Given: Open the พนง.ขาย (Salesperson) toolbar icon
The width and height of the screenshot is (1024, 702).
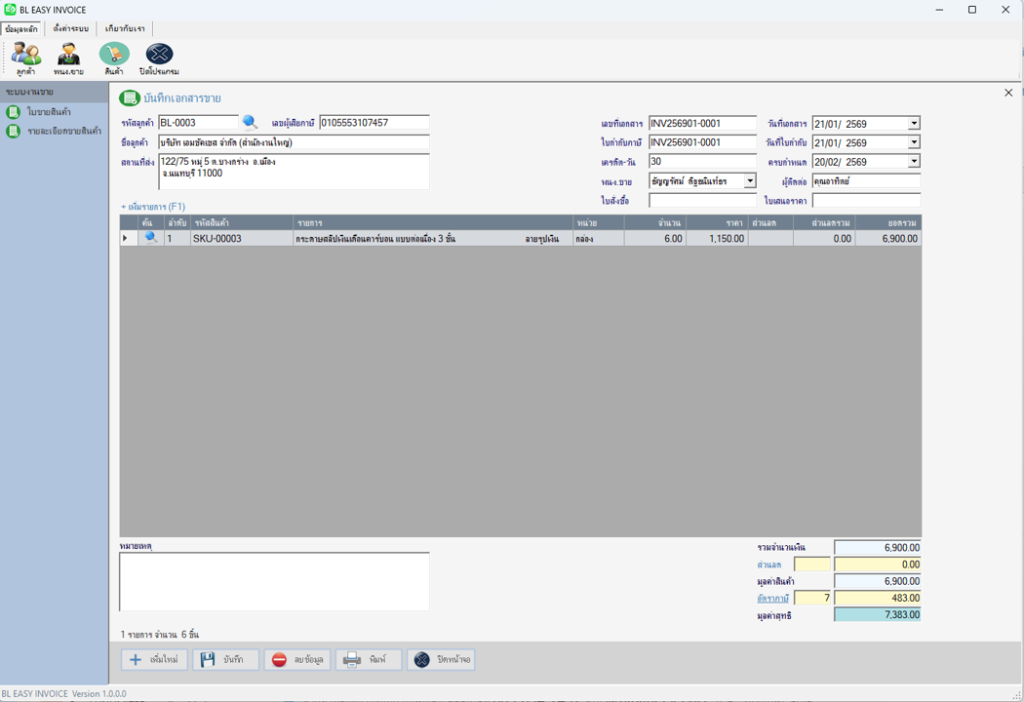Looking at the screenshot, I should click(69, 58).
